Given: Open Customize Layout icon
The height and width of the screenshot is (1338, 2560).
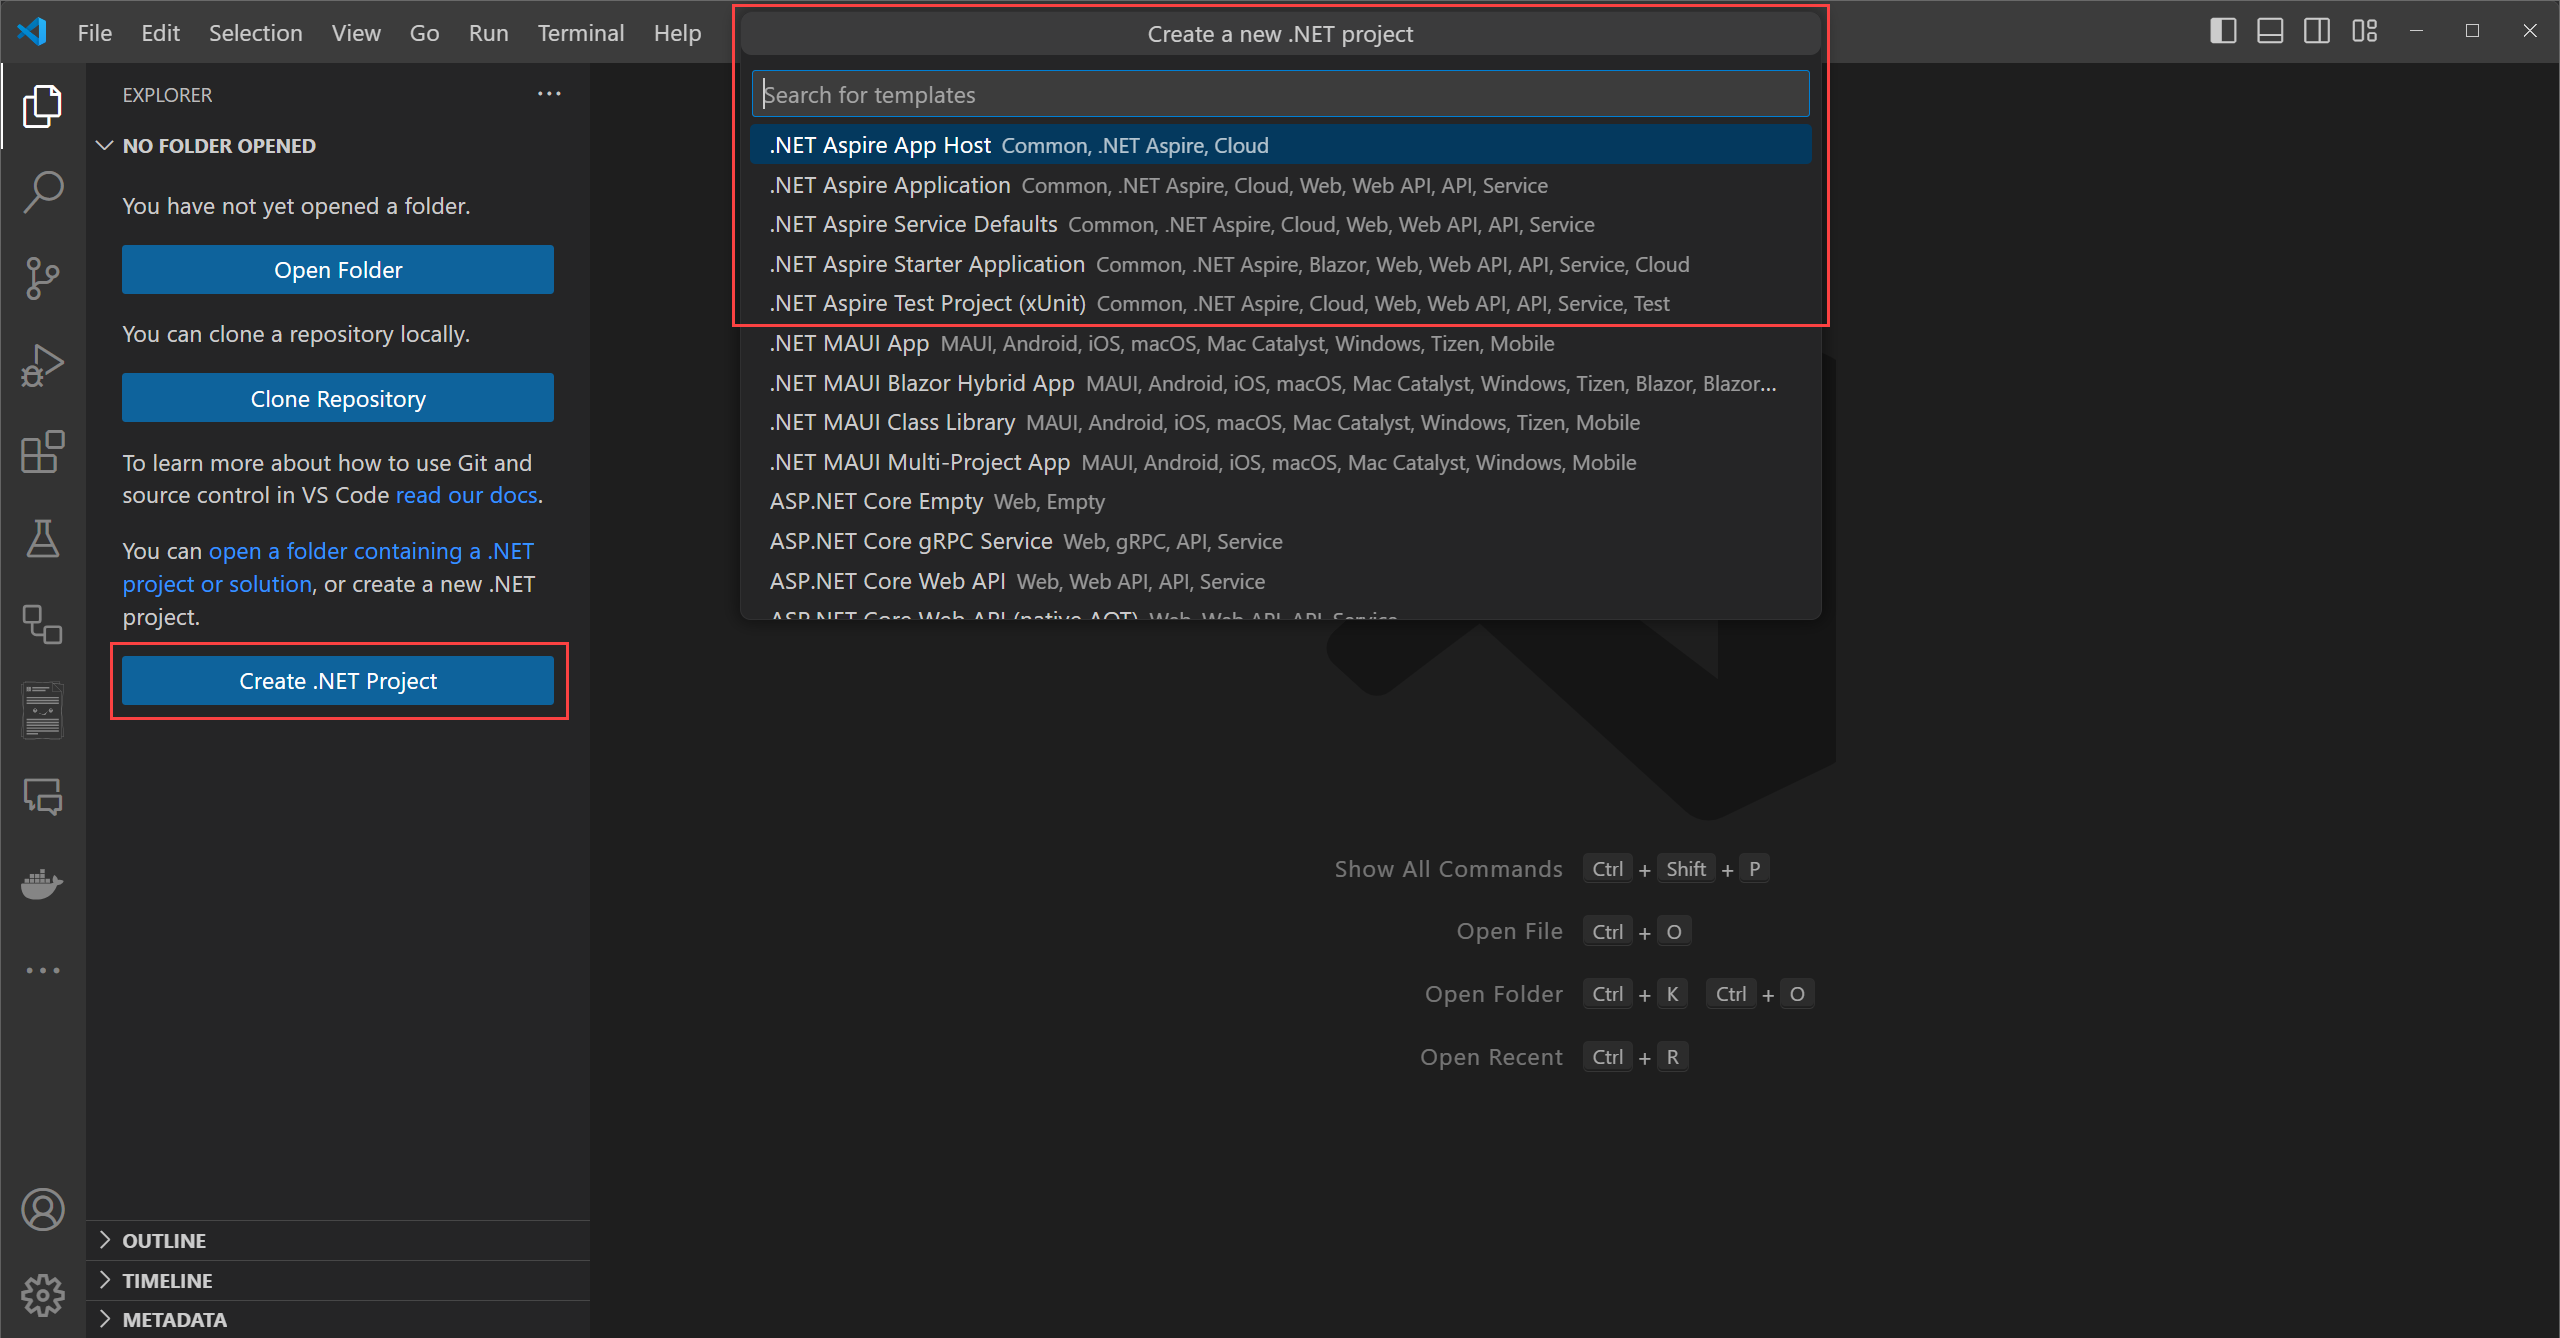Looking at the screenshot, I should click(2365, 31).
